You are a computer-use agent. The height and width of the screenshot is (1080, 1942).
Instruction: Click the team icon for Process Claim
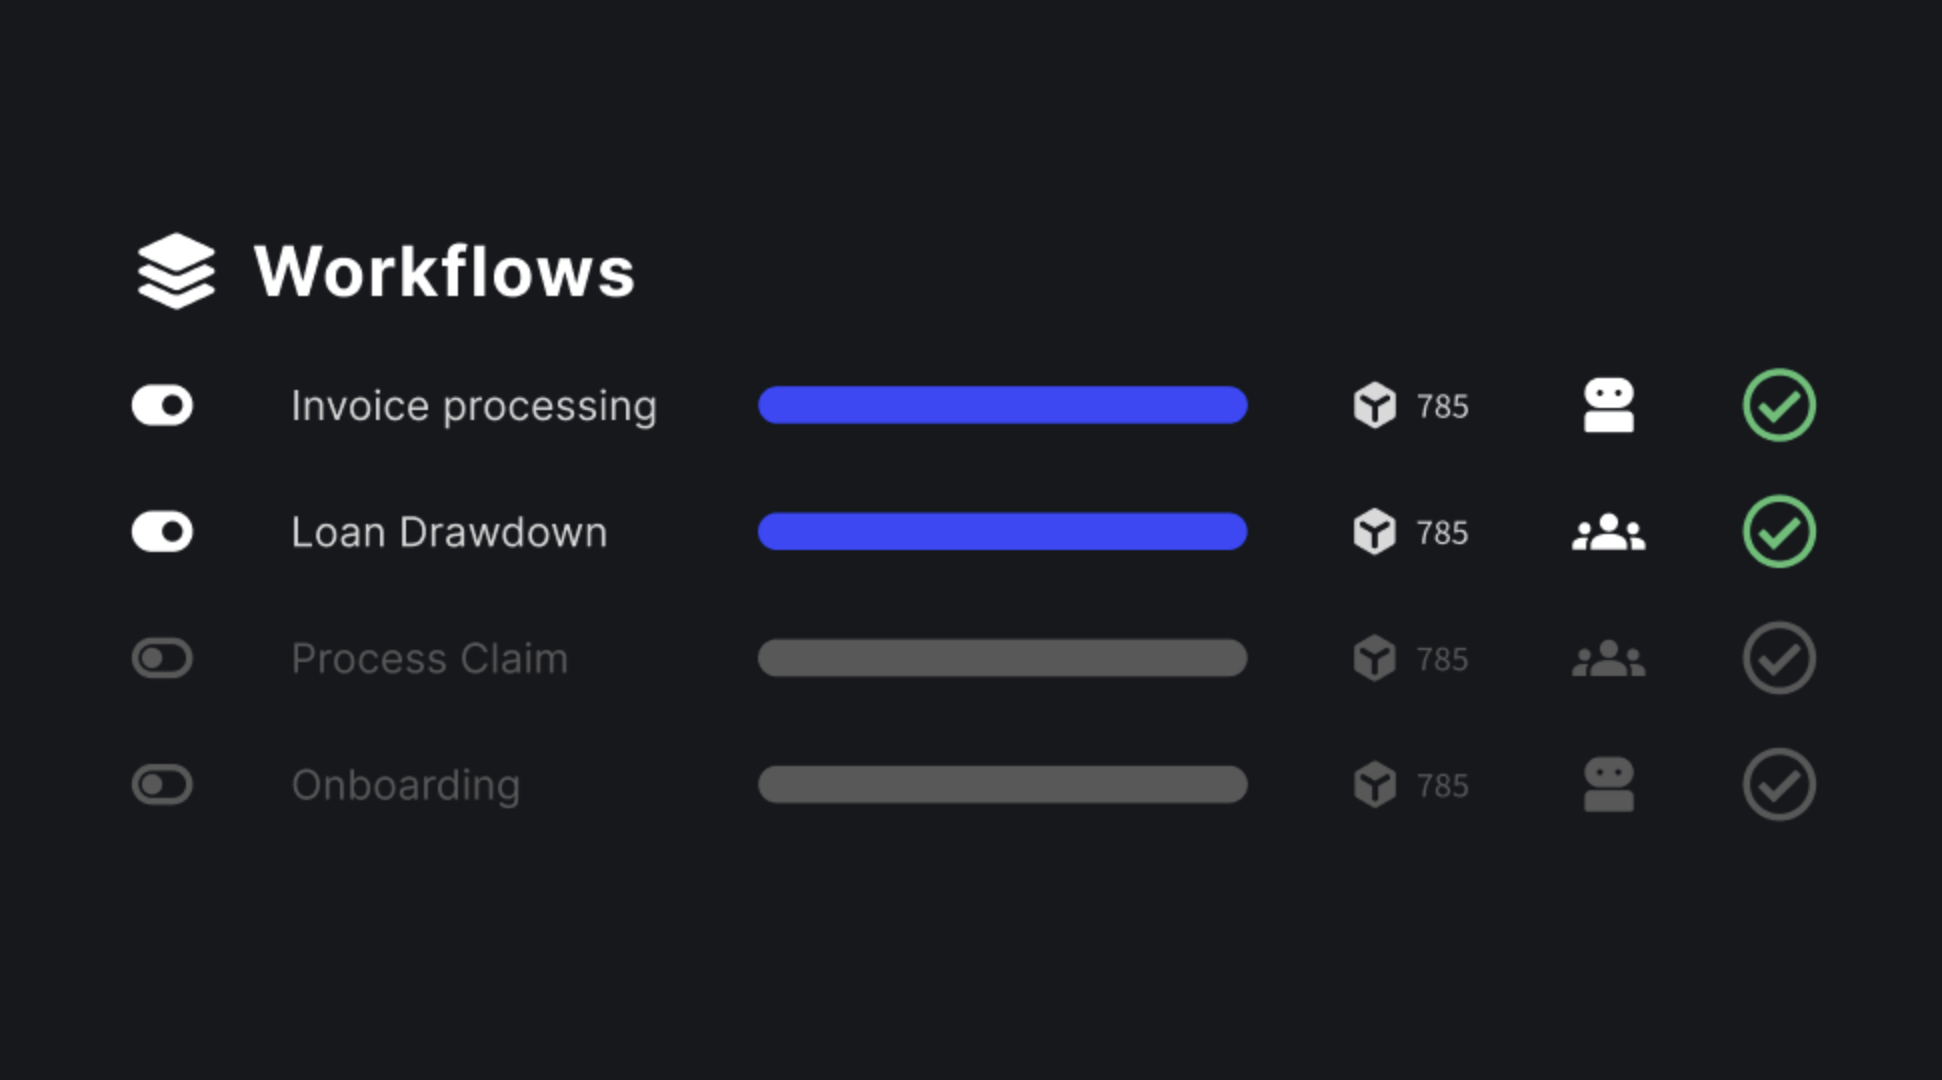(1608, 659)
